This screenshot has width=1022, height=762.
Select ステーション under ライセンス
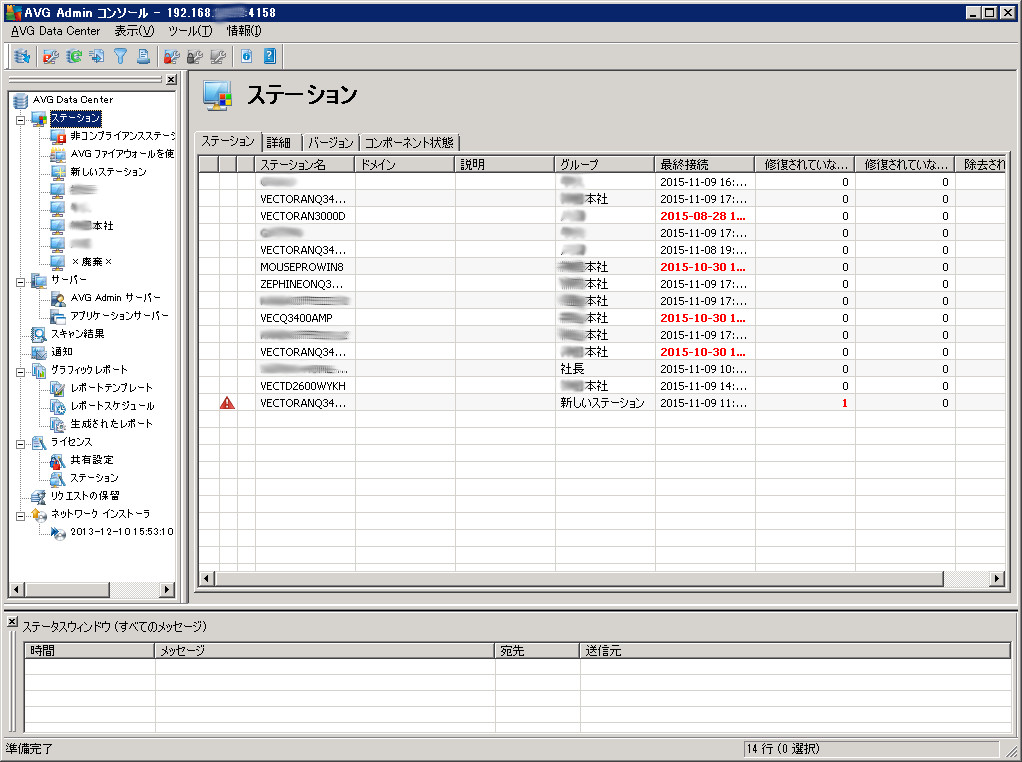[x=94, y=478]
